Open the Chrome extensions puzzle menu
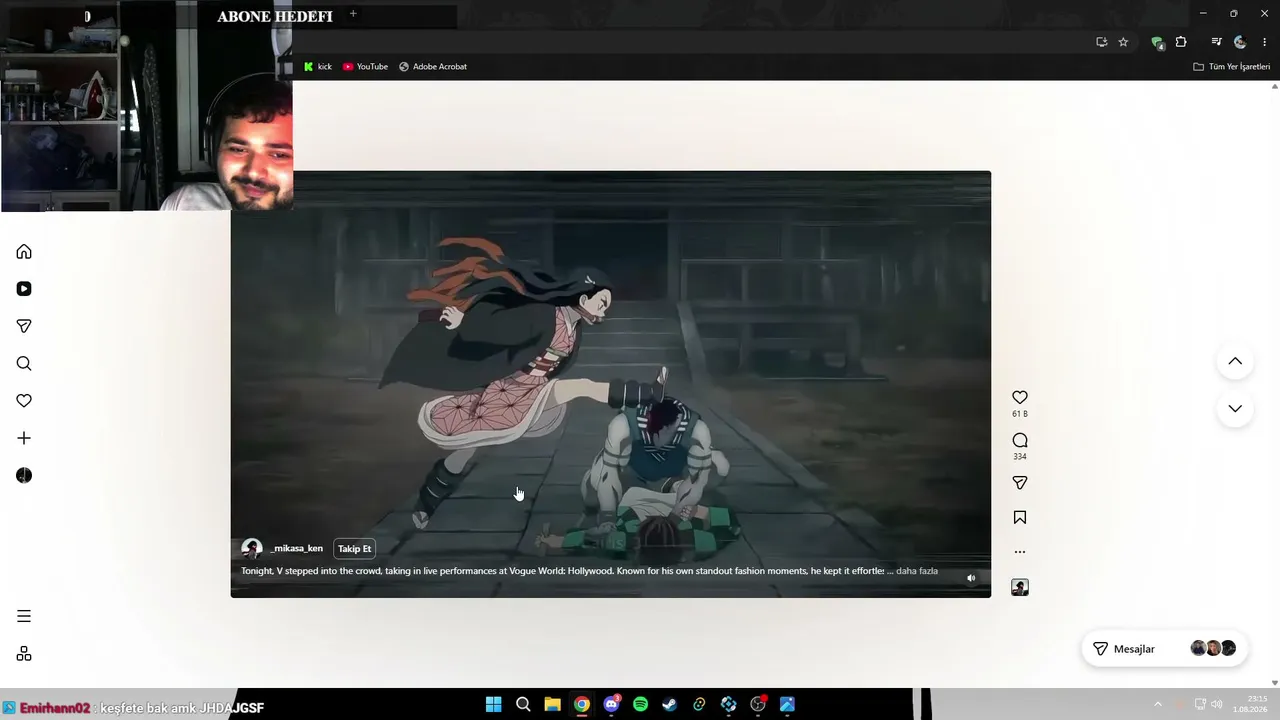Screen dimensions: 1280x720 tap(1181, 42)
